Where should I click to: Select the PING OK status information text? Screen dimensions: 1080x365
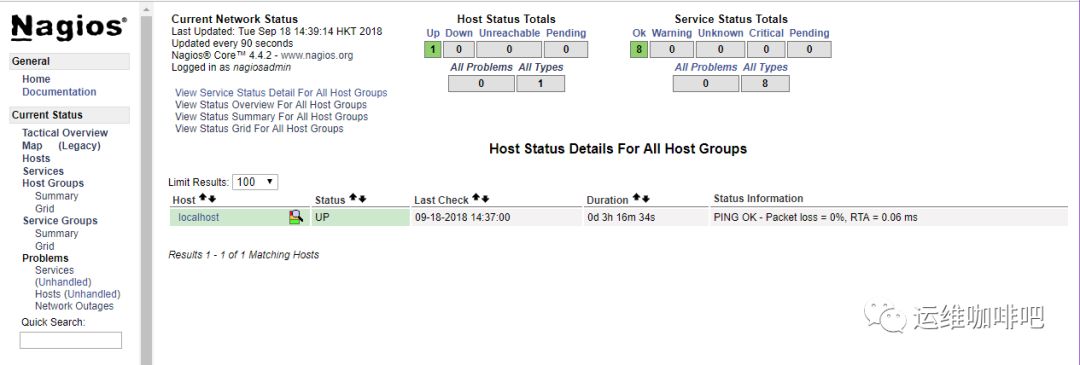[816, 218]
